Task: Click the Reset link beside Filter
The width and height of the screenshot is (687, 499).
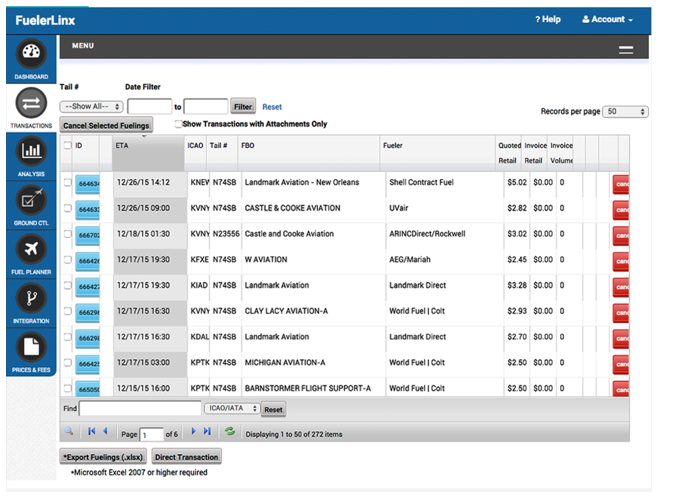Action: (272, 106)
